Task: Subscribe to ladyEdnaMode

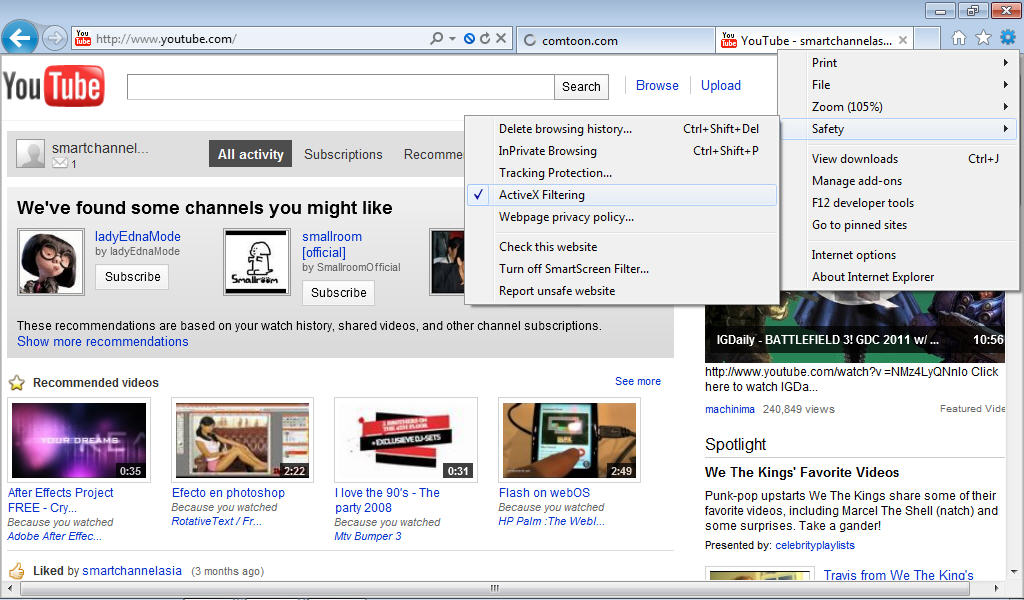Action: [x=133, y=277]
